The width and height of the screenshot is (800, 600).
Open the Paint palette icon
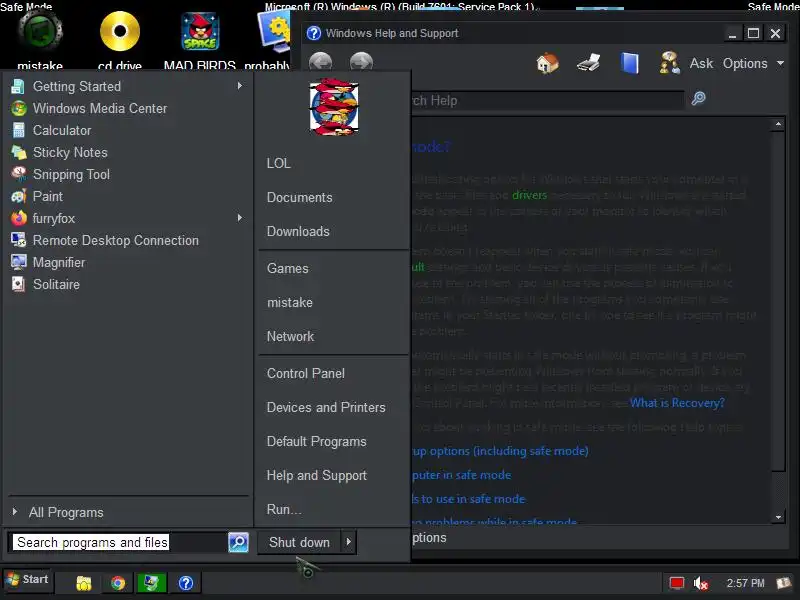tap(18, 196)
